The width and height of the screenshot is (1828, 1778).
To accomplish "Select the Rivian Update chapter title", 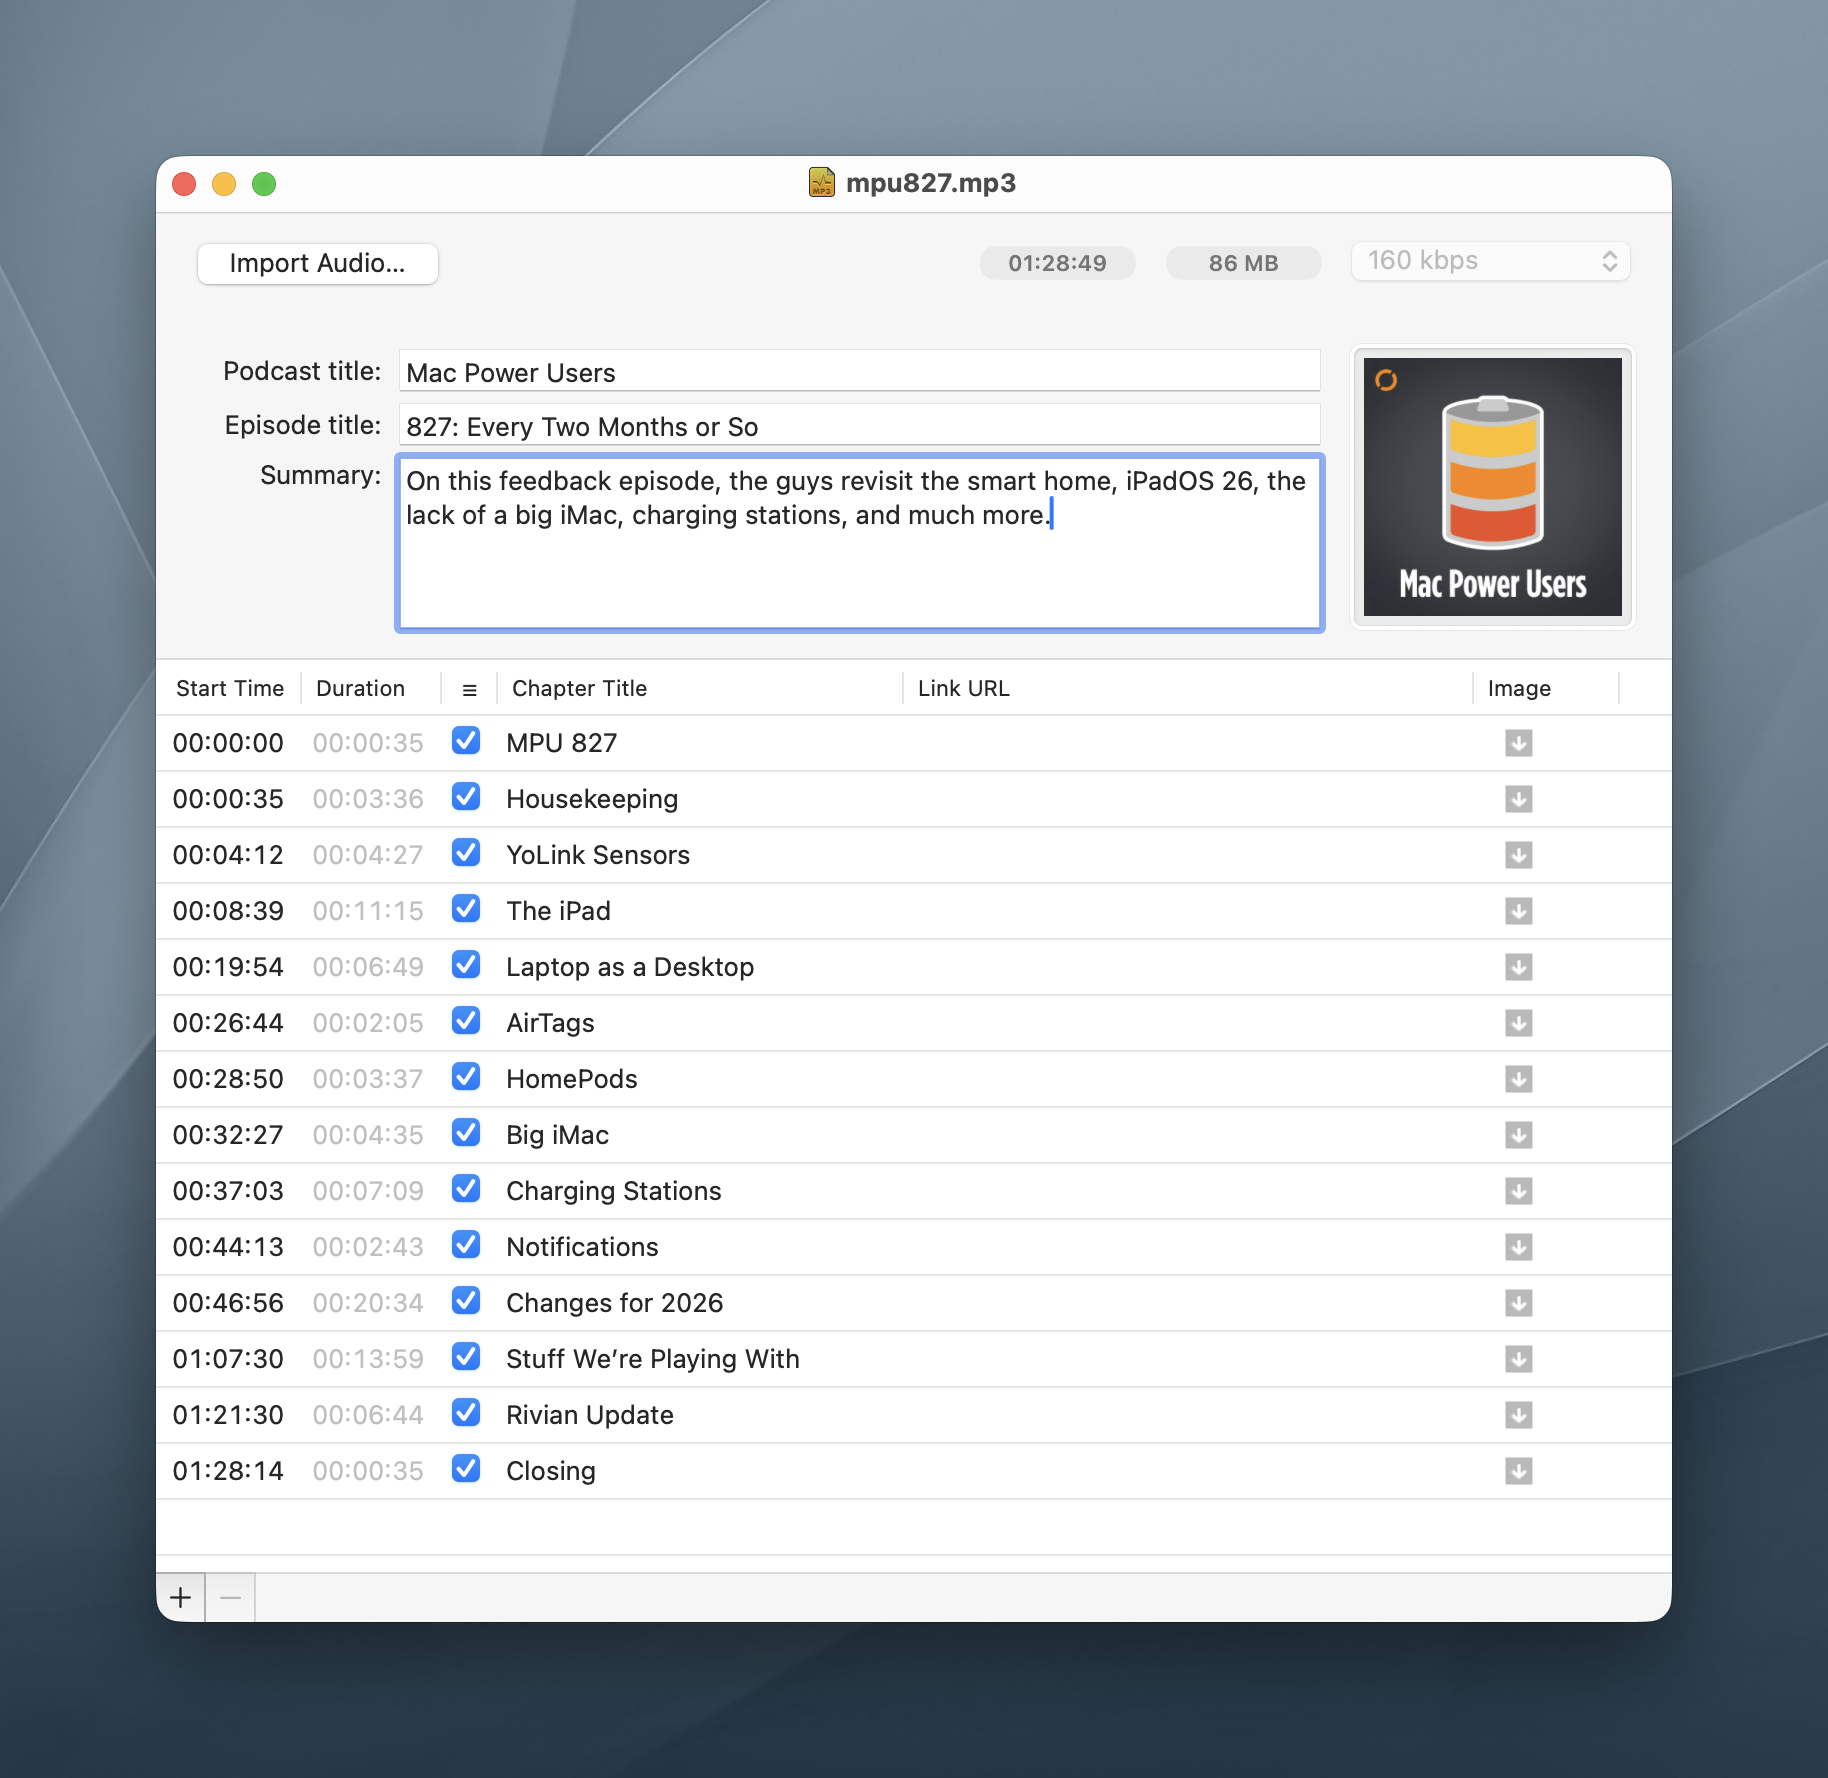I will (x=590, y=1415).
